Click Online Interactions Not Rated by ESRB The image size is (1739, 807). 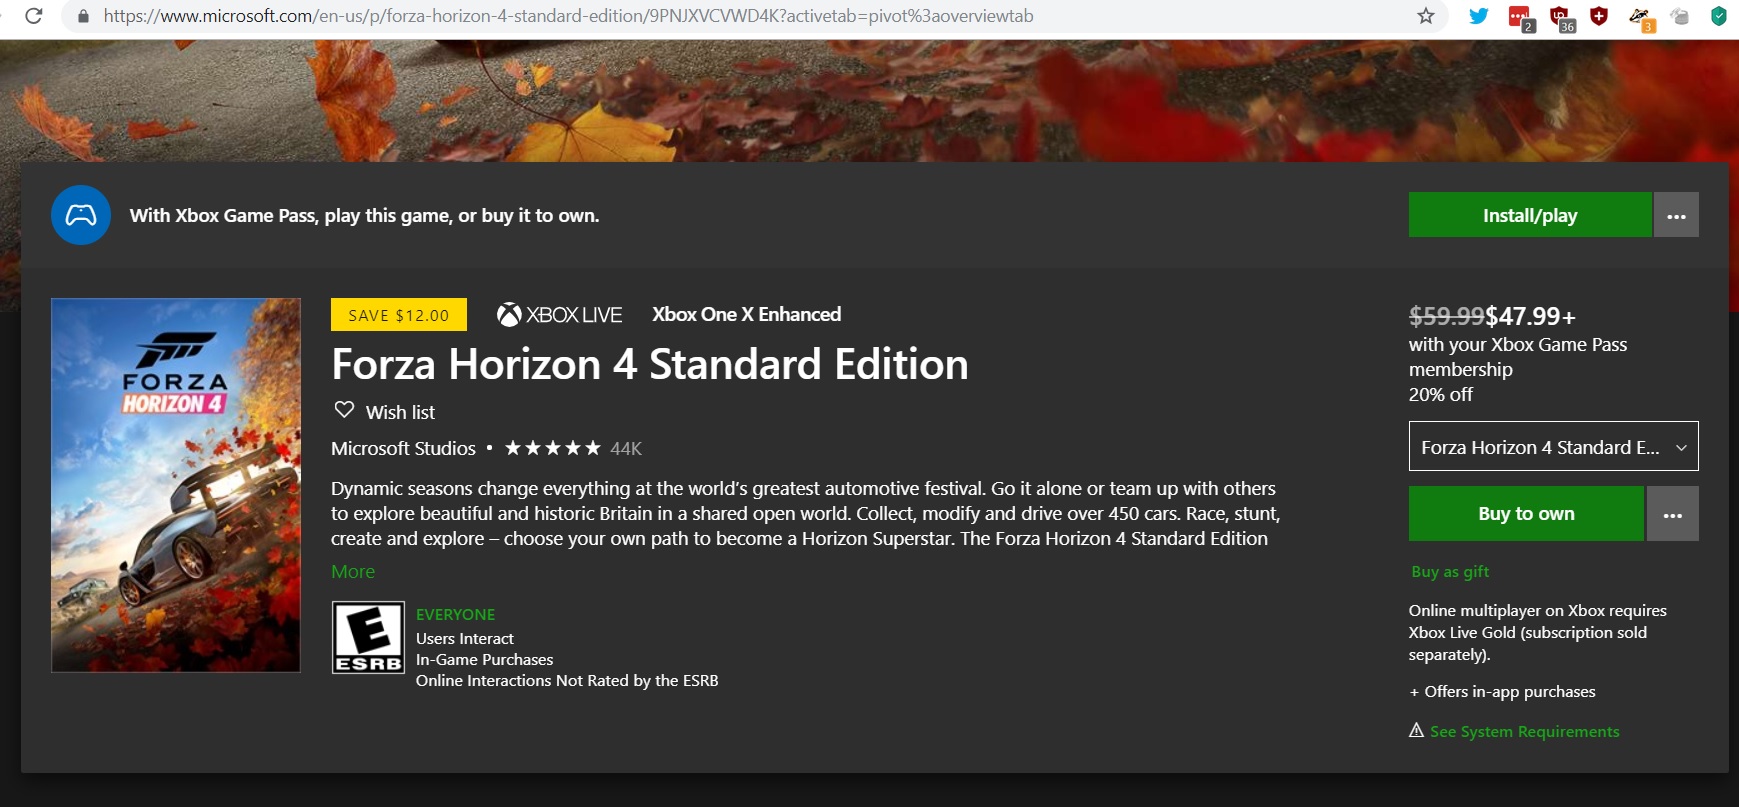(567, 680)
